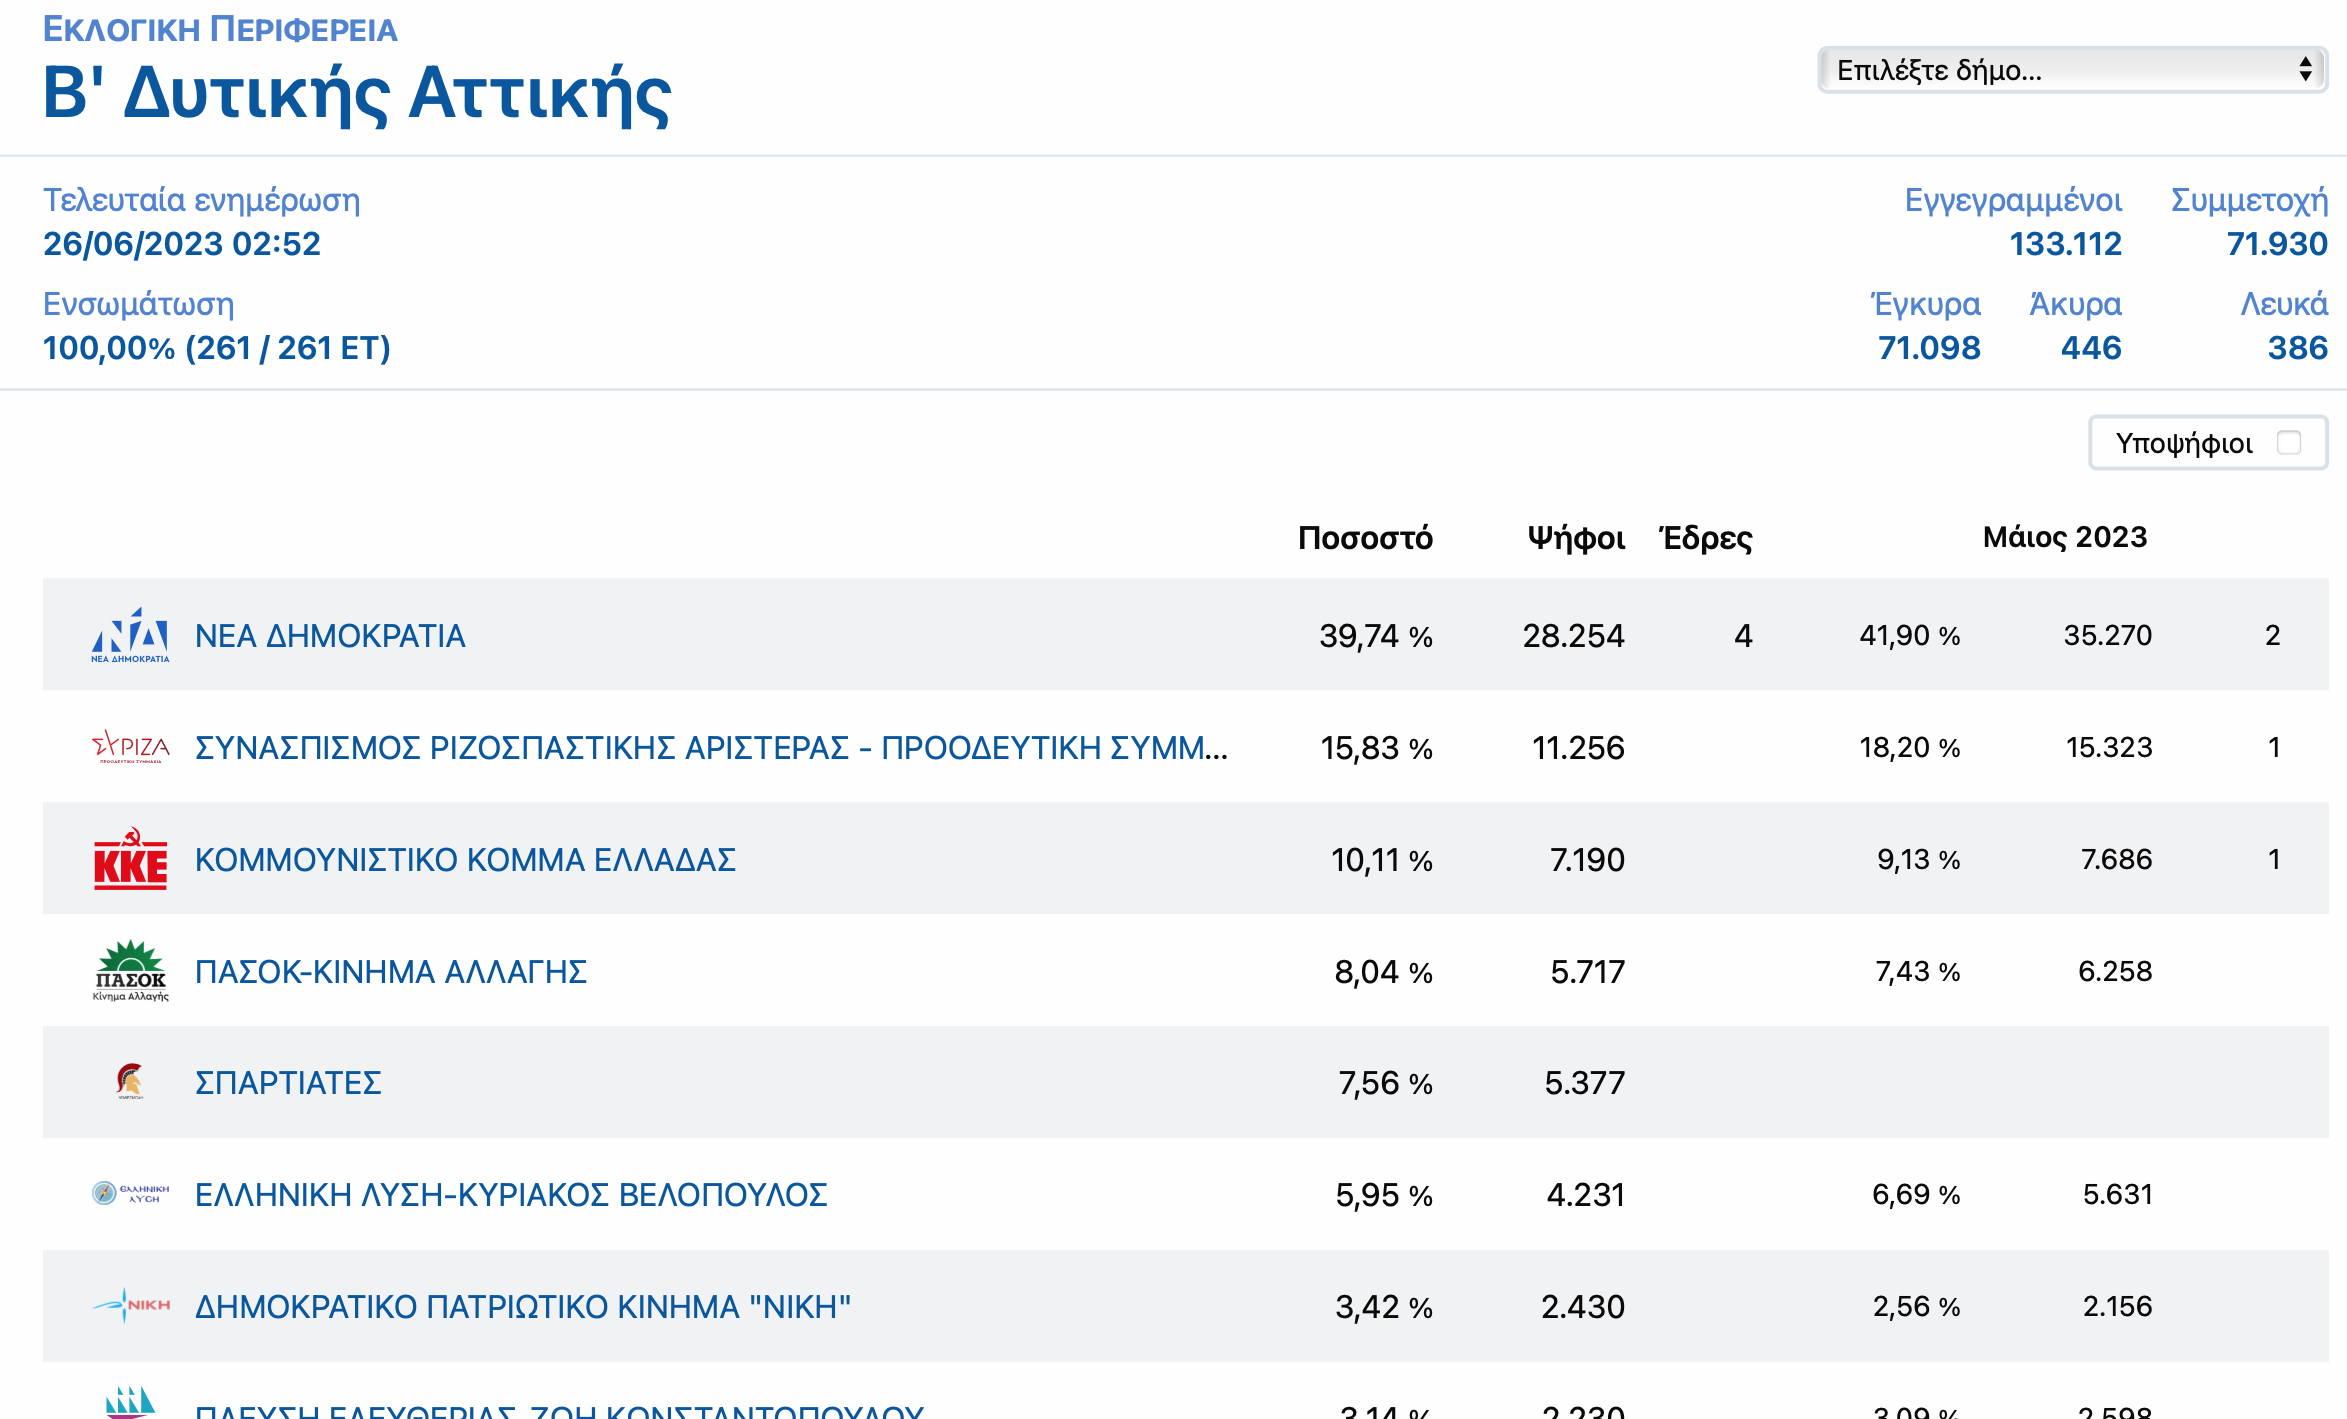
Task: Click the 5.717 votes cell
Action: (x=1588, y=972)
